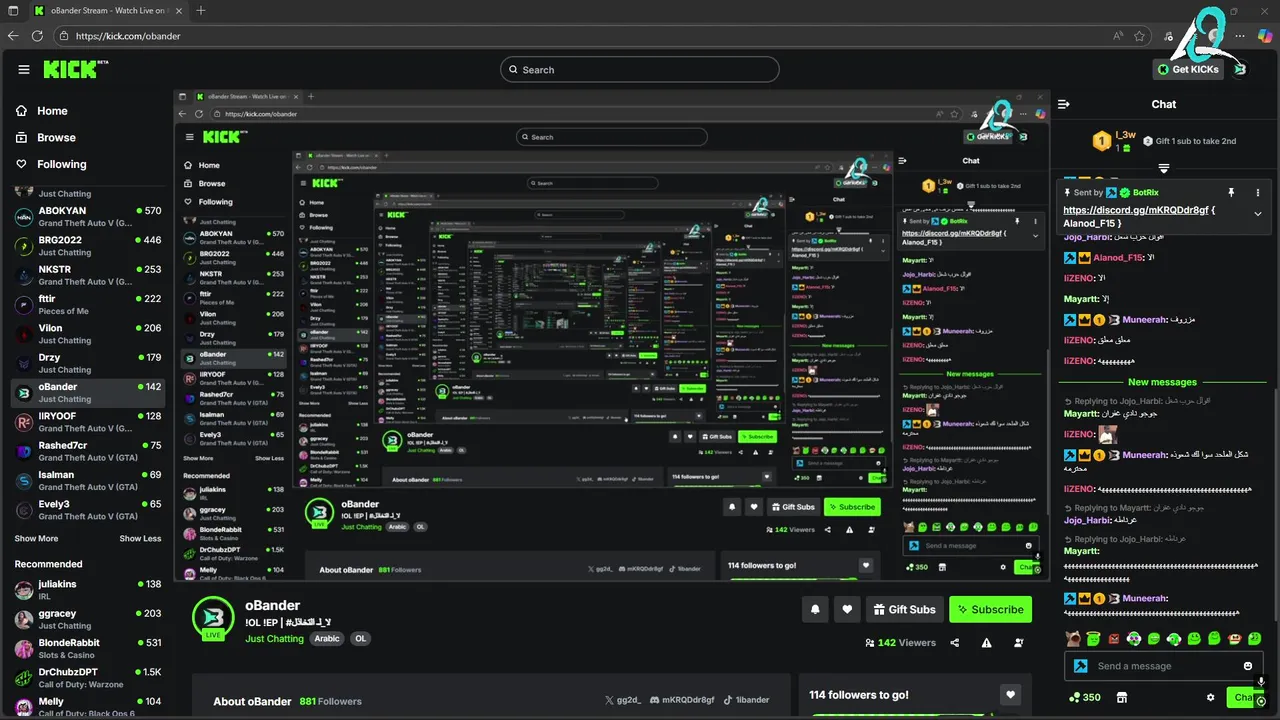Viewport: 1280px width, 720px height.
Task: Open pinned message three-dot options
Action: pyautogui.click(x=1257, y=192)
